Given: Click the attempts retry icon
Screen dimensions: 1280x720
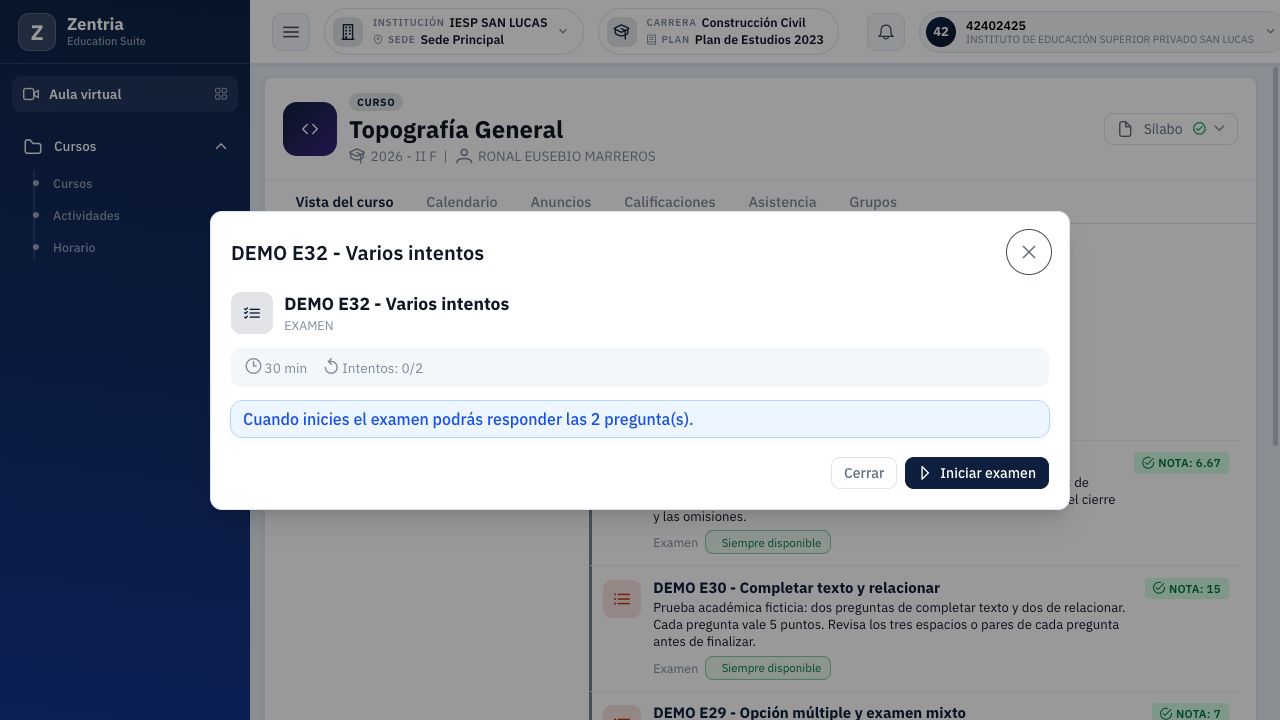Looking at the screenshot, I should [x=331, y=367].
